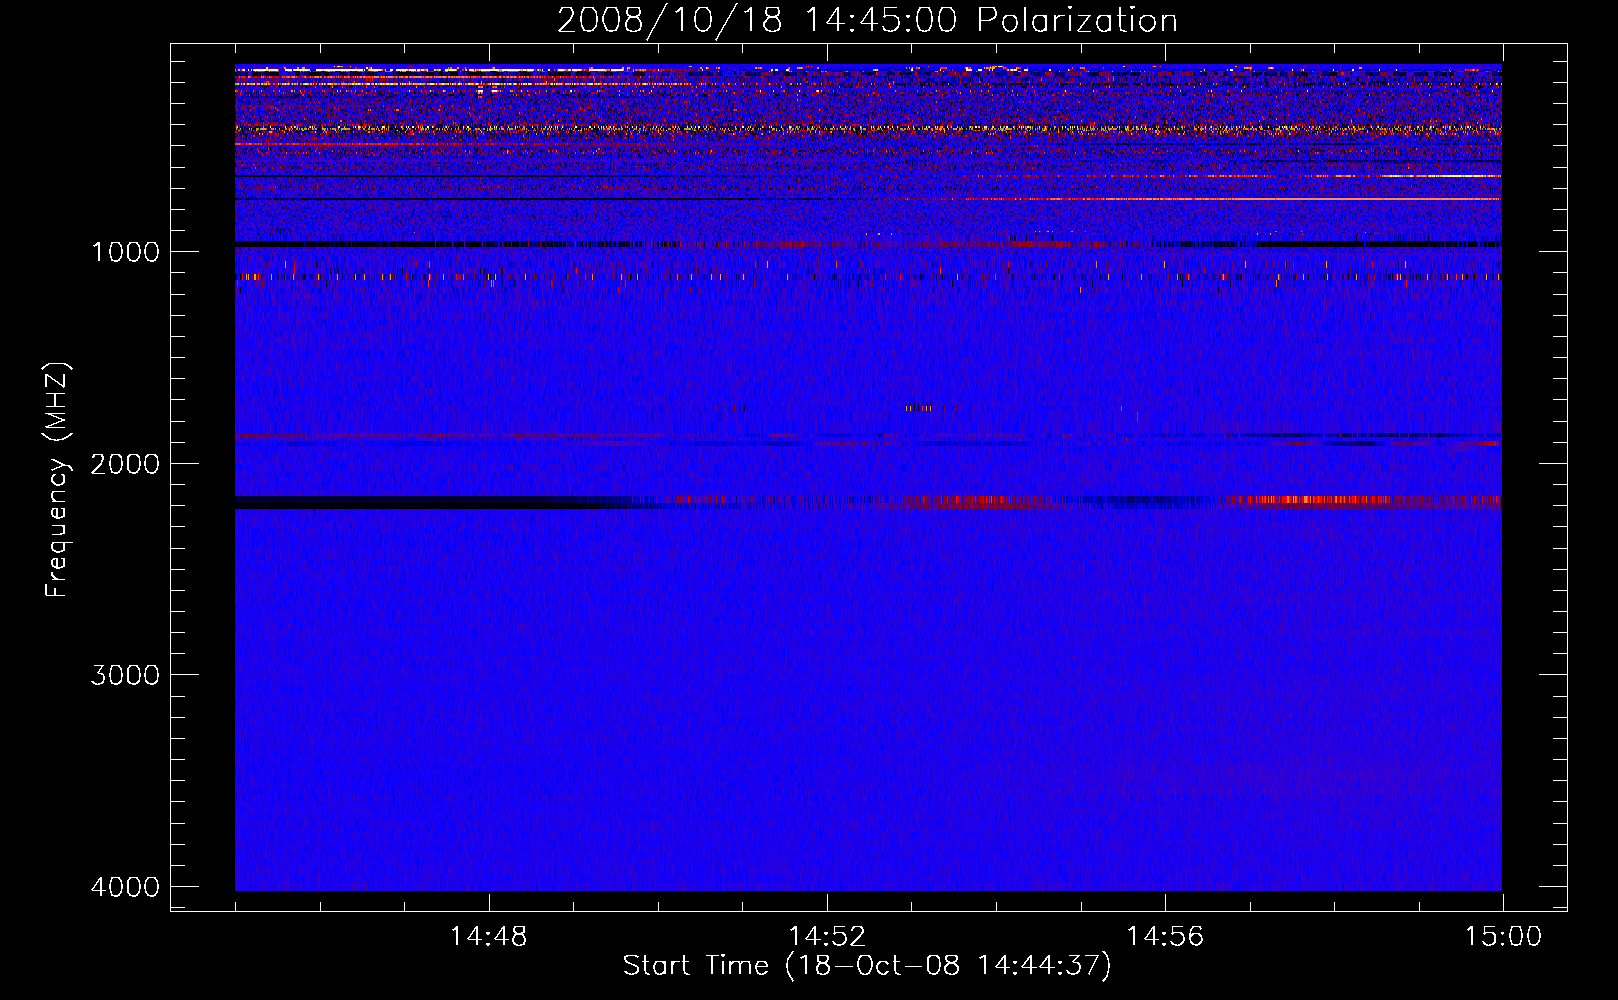Click the 'Start Time (18-Oct-08 14:44:37)' label
This screenshot has height=1000, width=1618.
(867, 966)
